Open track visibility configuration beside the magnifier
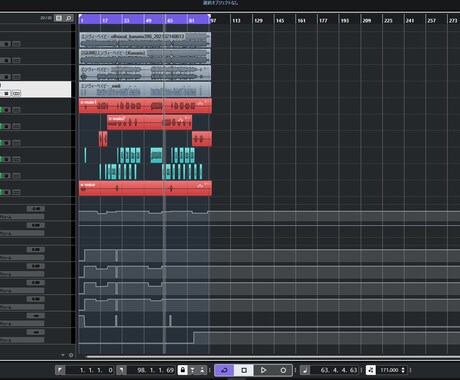Screen dimensions: 460x380 pos(59,18)
